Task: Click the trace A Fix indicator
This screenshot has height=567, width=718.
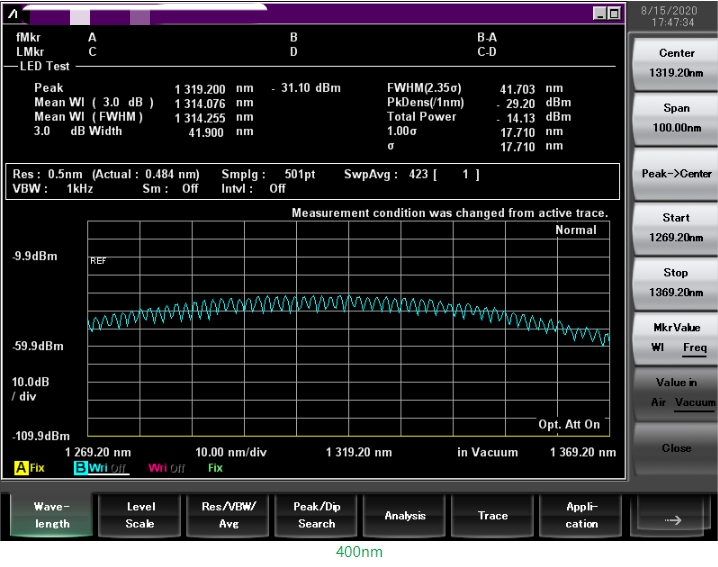Action: click(29, 467)
